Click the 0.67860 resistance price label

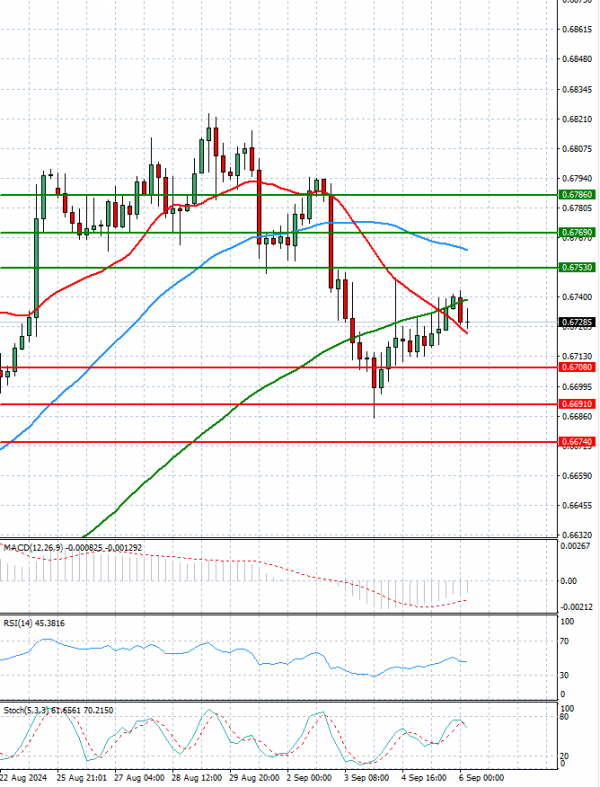576,195
